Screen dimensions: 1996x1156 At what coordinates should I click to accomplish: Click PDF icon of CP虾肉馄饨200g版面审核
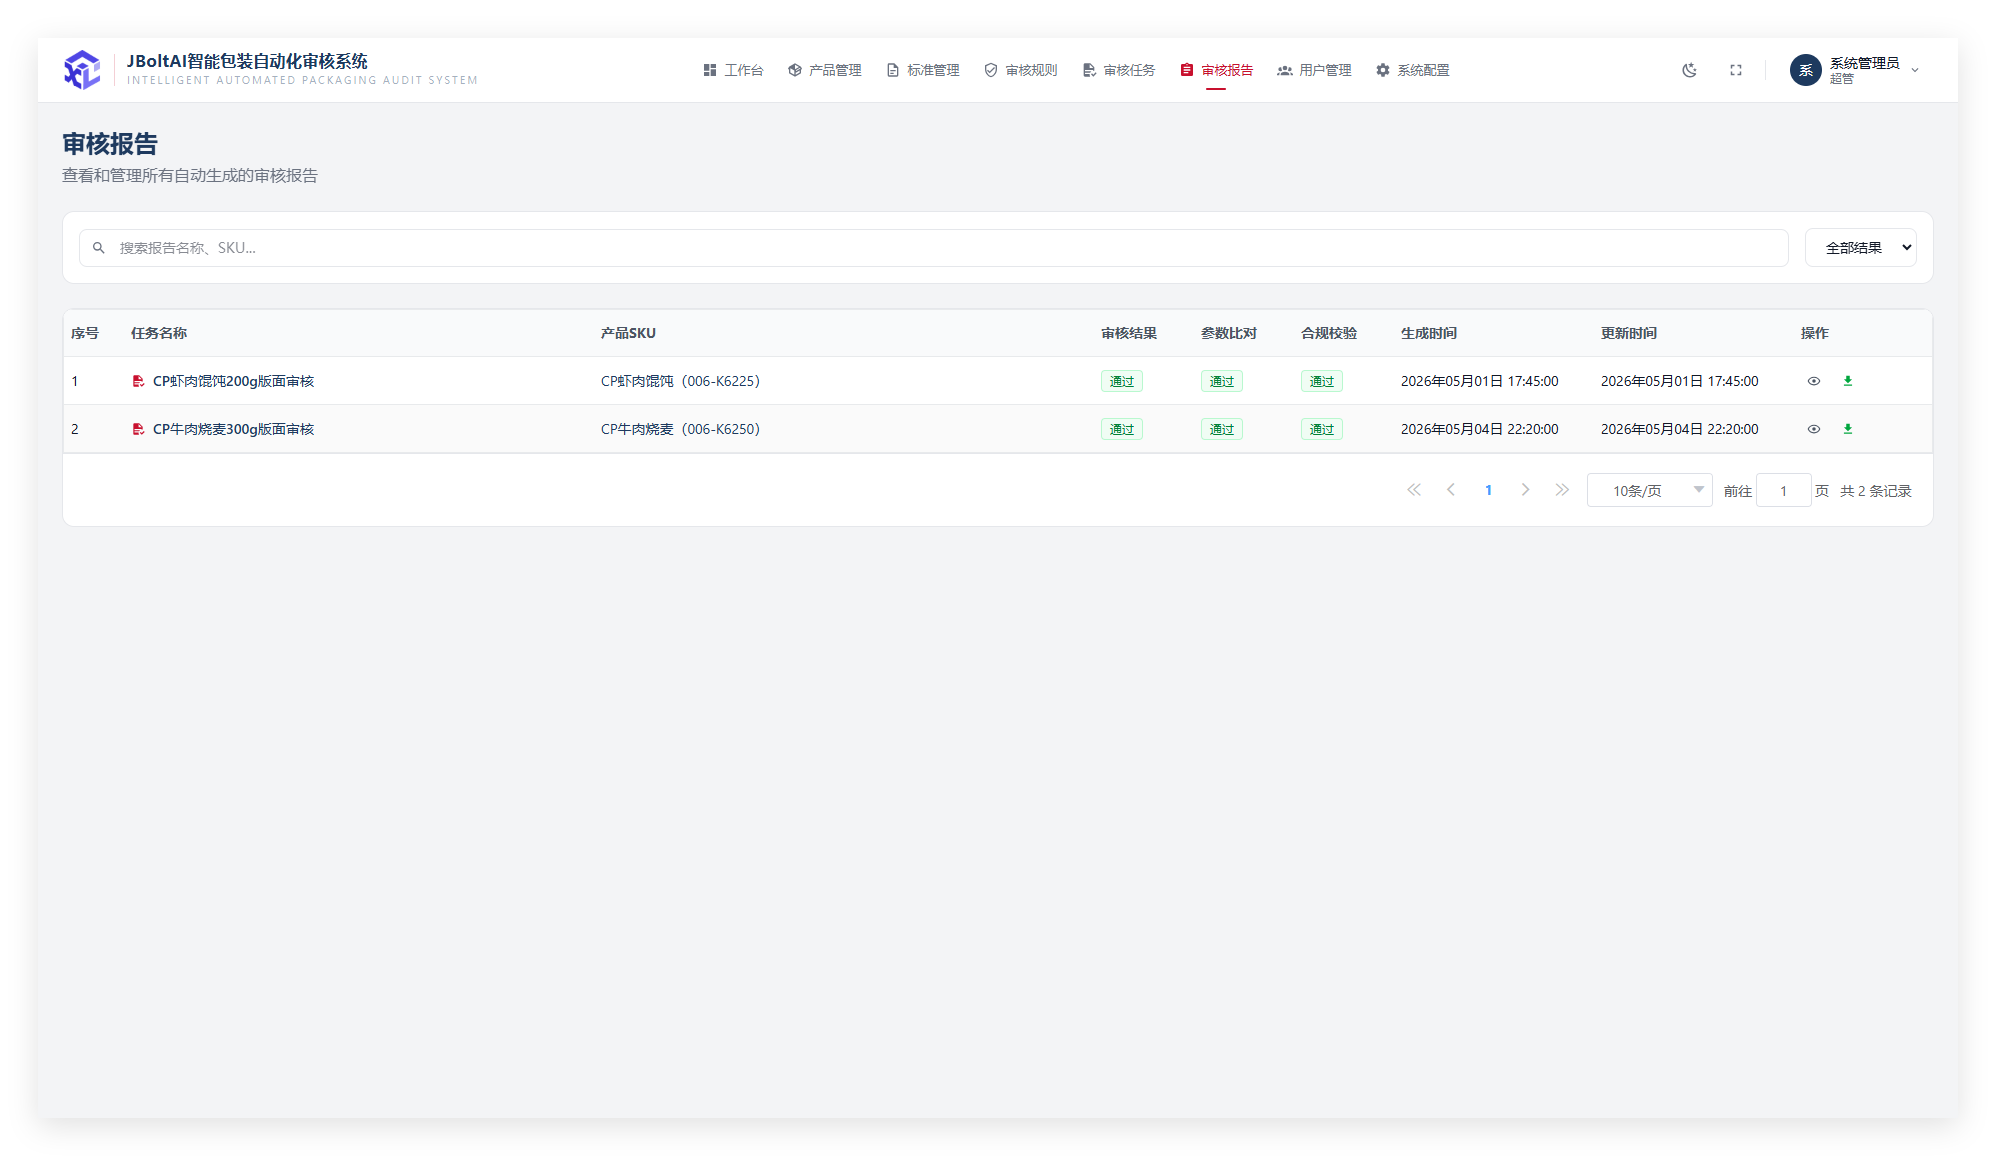tap(138, 381)
